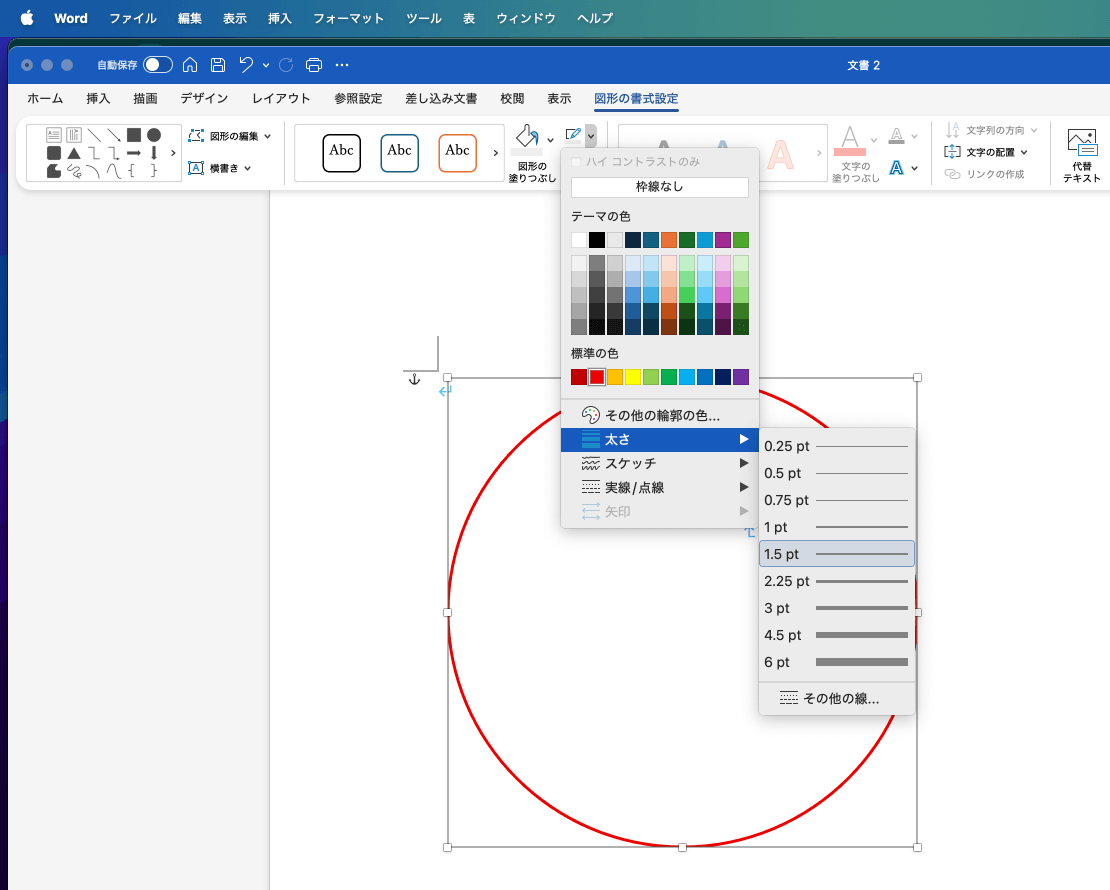The height and width of the screenshot is (890, 1110).
Task: Switch to the 差し込み文書 ribbon tab
Action: click(x=441, y=98)
